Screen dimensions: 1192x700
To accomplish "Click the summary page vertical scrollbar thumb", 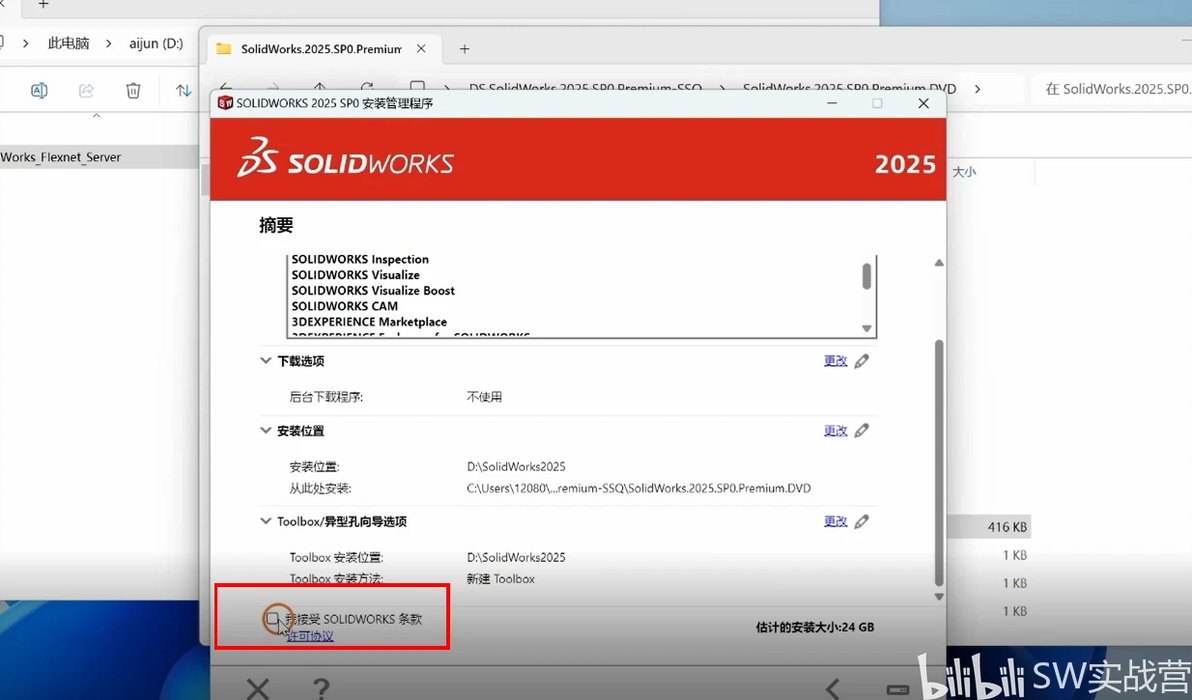I will (x=939, y=463).
